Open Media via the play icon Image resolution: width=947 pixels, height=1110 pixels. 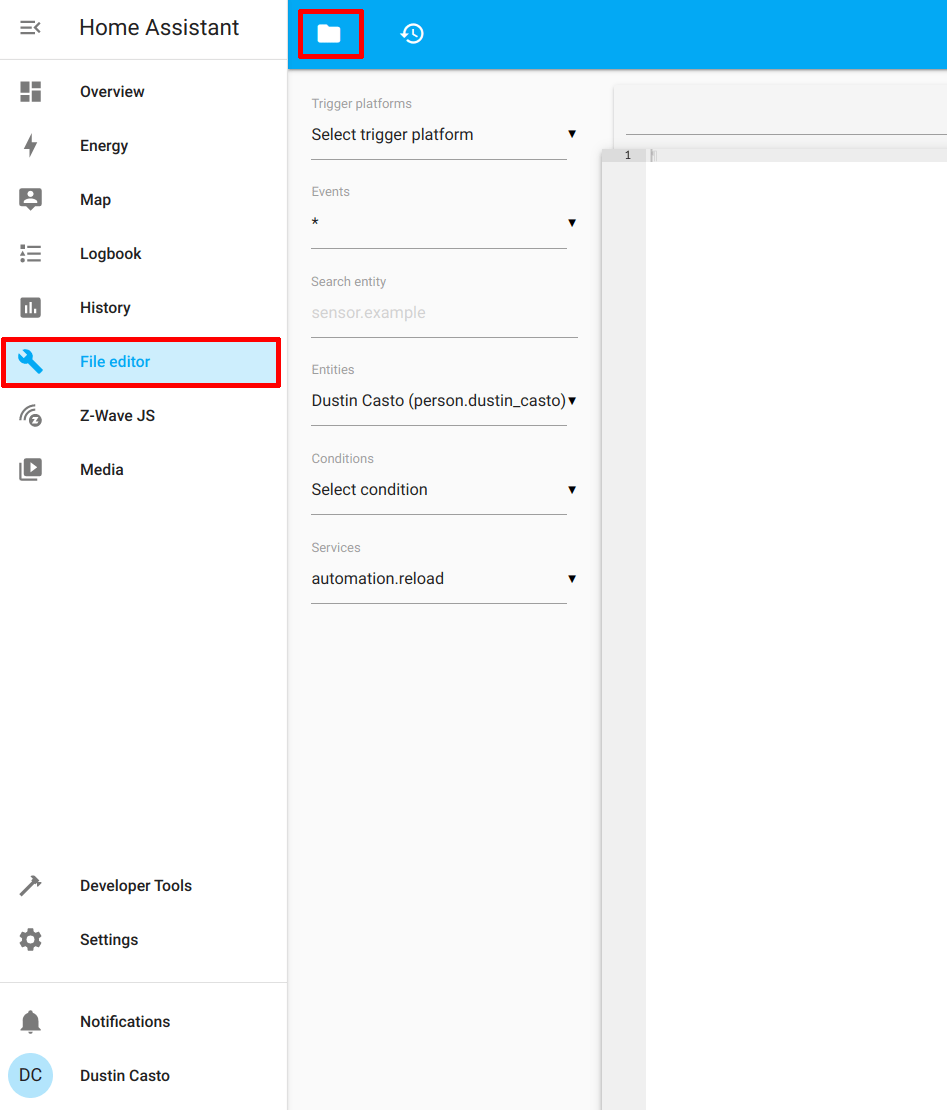point(30,469)
